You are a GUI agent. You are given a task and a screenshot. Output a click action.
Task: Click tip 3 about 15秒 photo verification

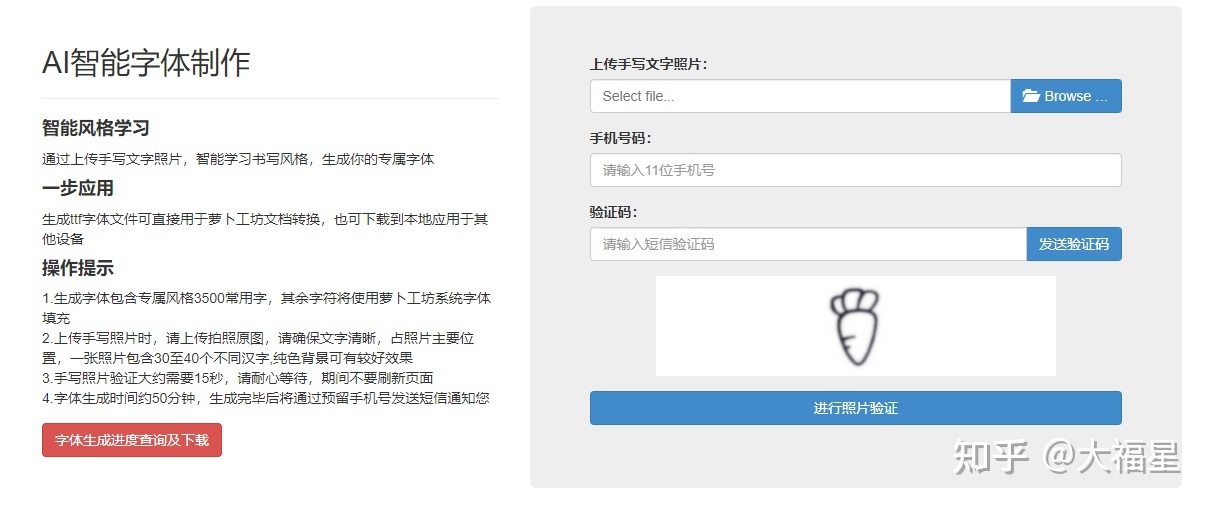coord(238,378)
